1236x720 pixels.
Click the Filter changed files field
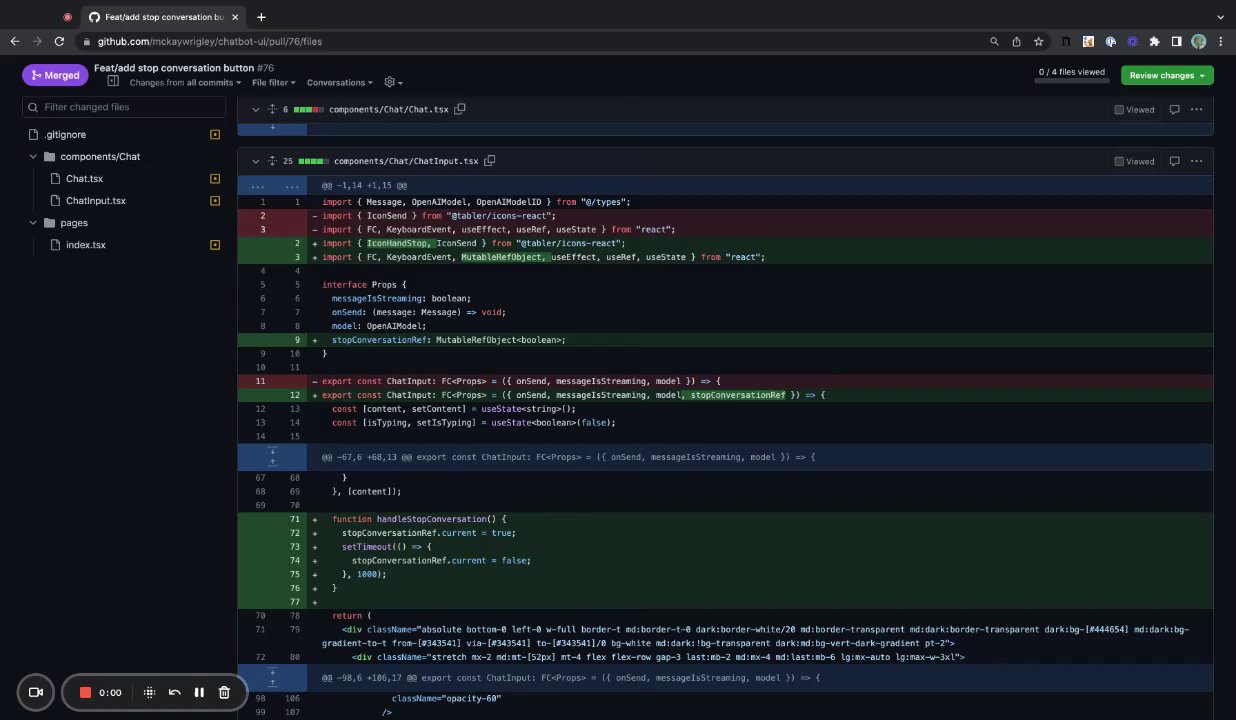[x=124, y=107]
